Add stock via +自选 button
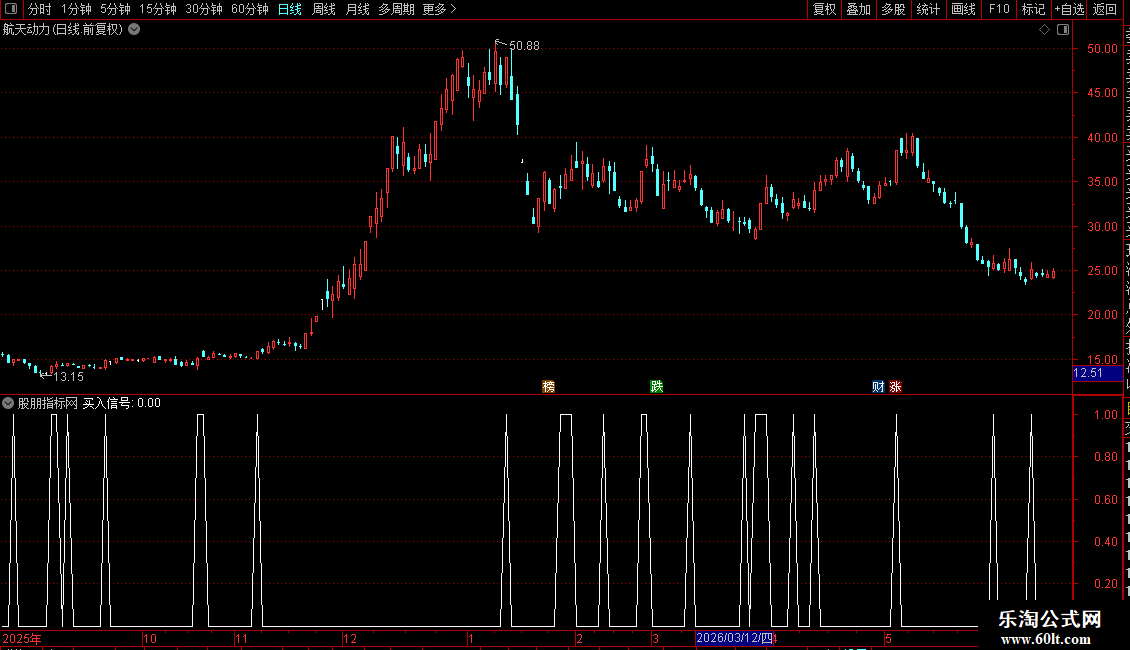Image resolution: width=1130 pixels, height=650 pixels. pyautogui.click(x=1069, y=9)
